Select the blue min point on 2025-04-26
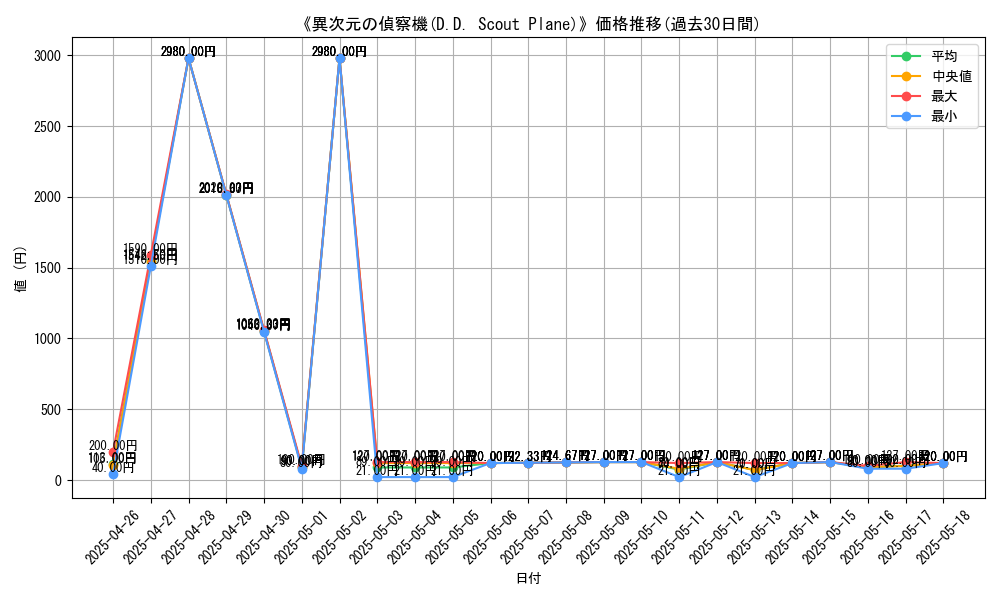Viewport: 1000px width, 600px height. point(114,475)
